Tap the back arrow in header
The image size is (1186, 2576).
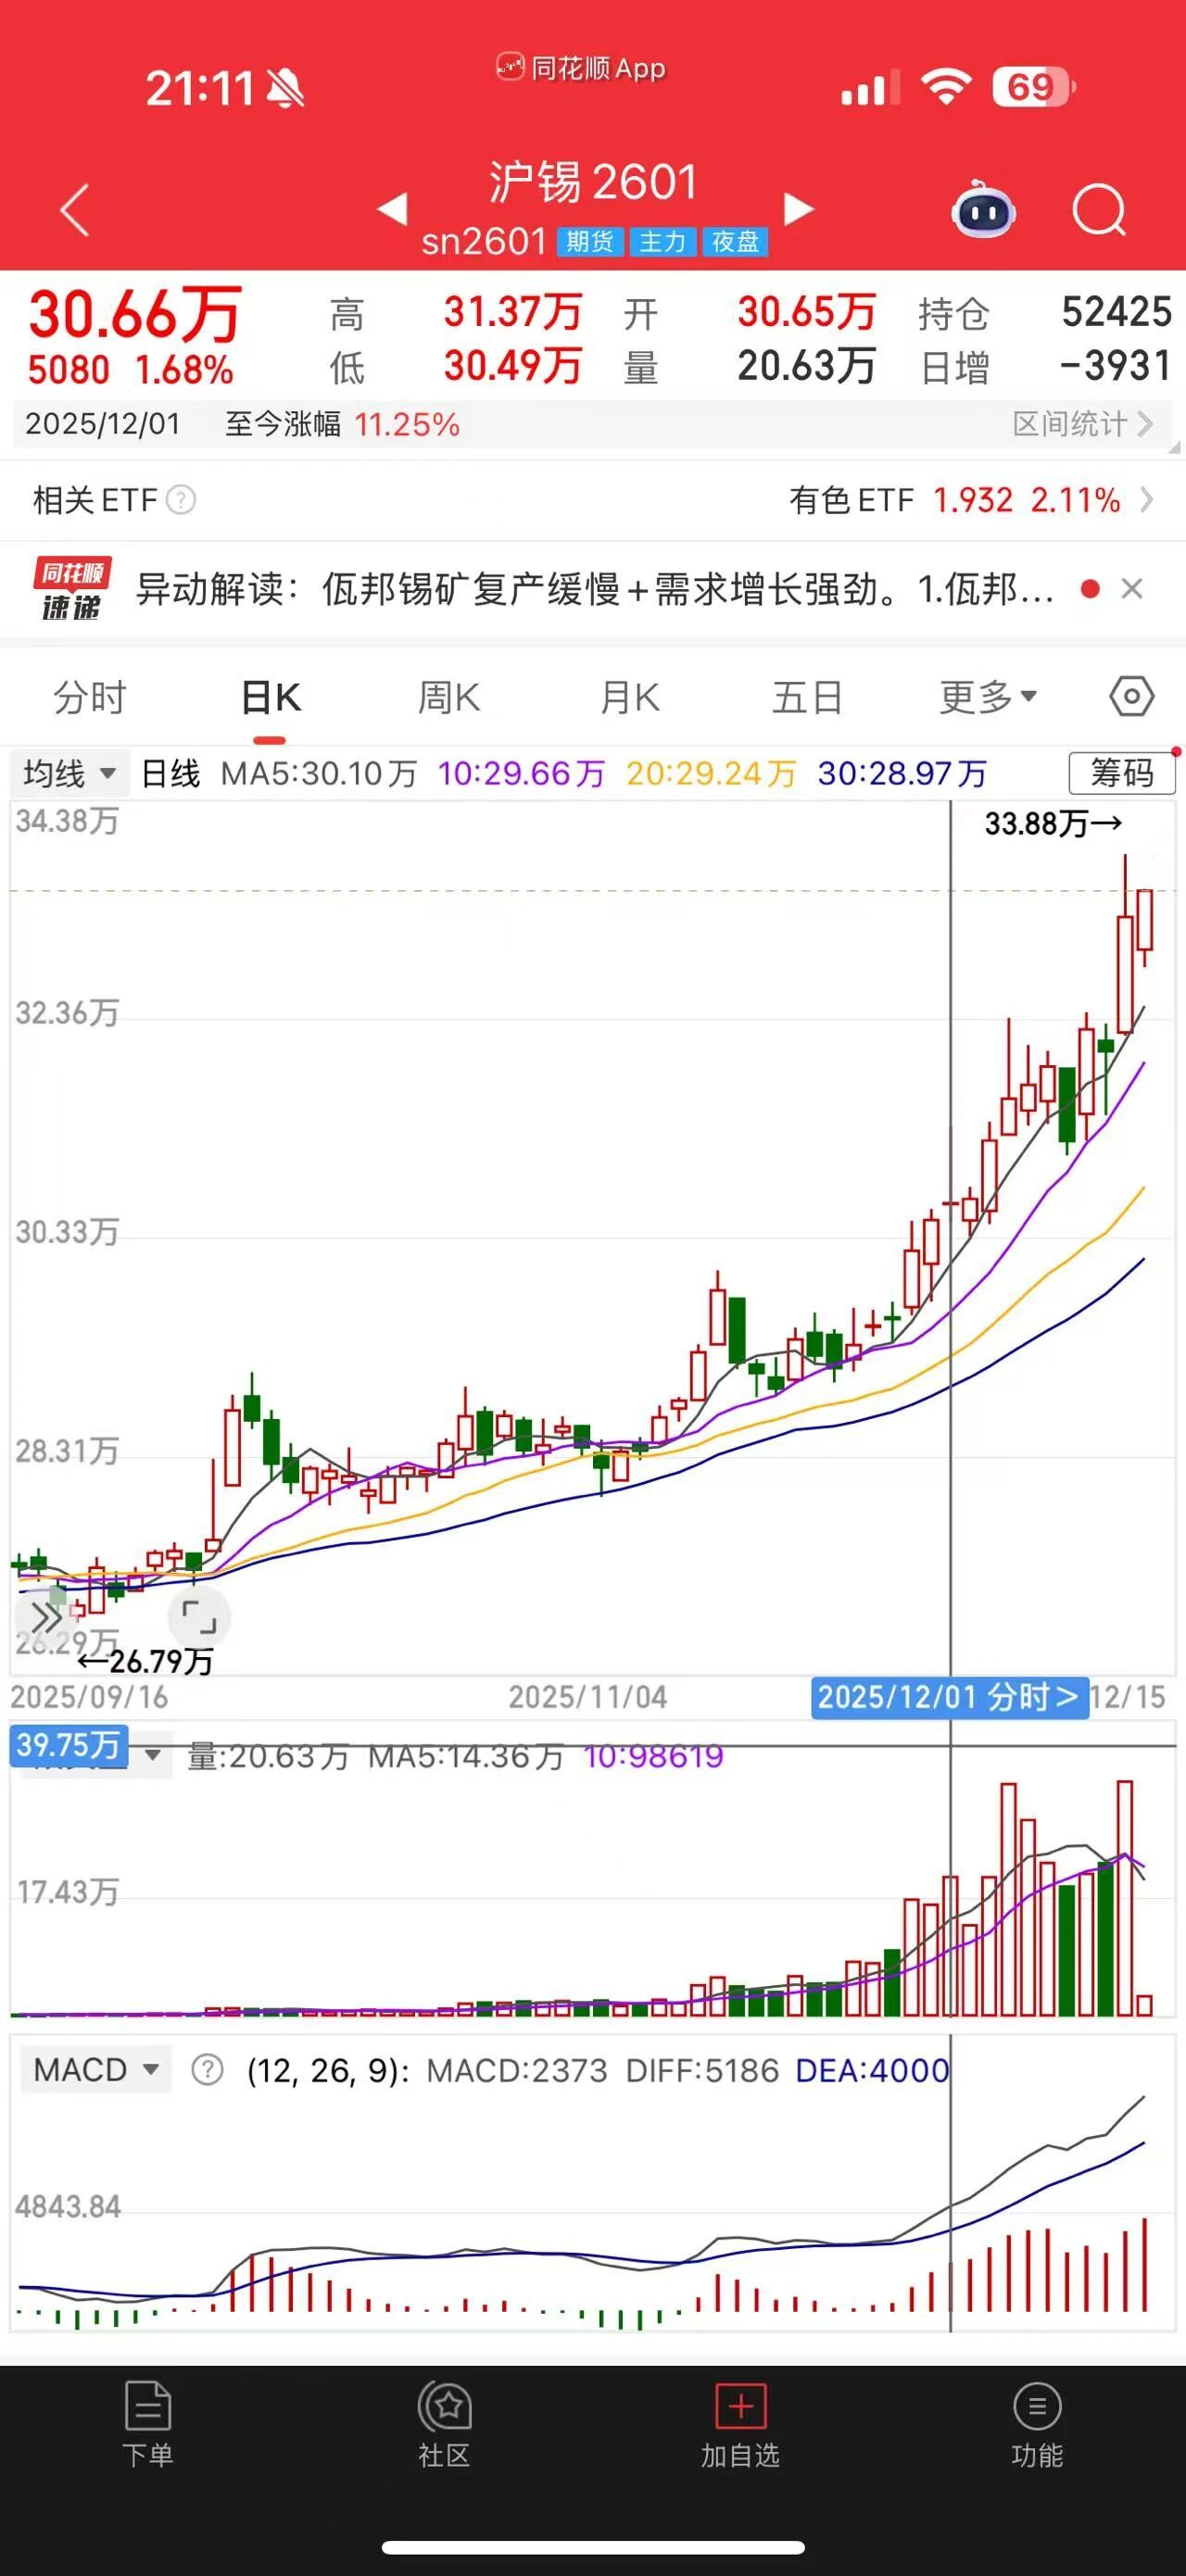[75, 210]
